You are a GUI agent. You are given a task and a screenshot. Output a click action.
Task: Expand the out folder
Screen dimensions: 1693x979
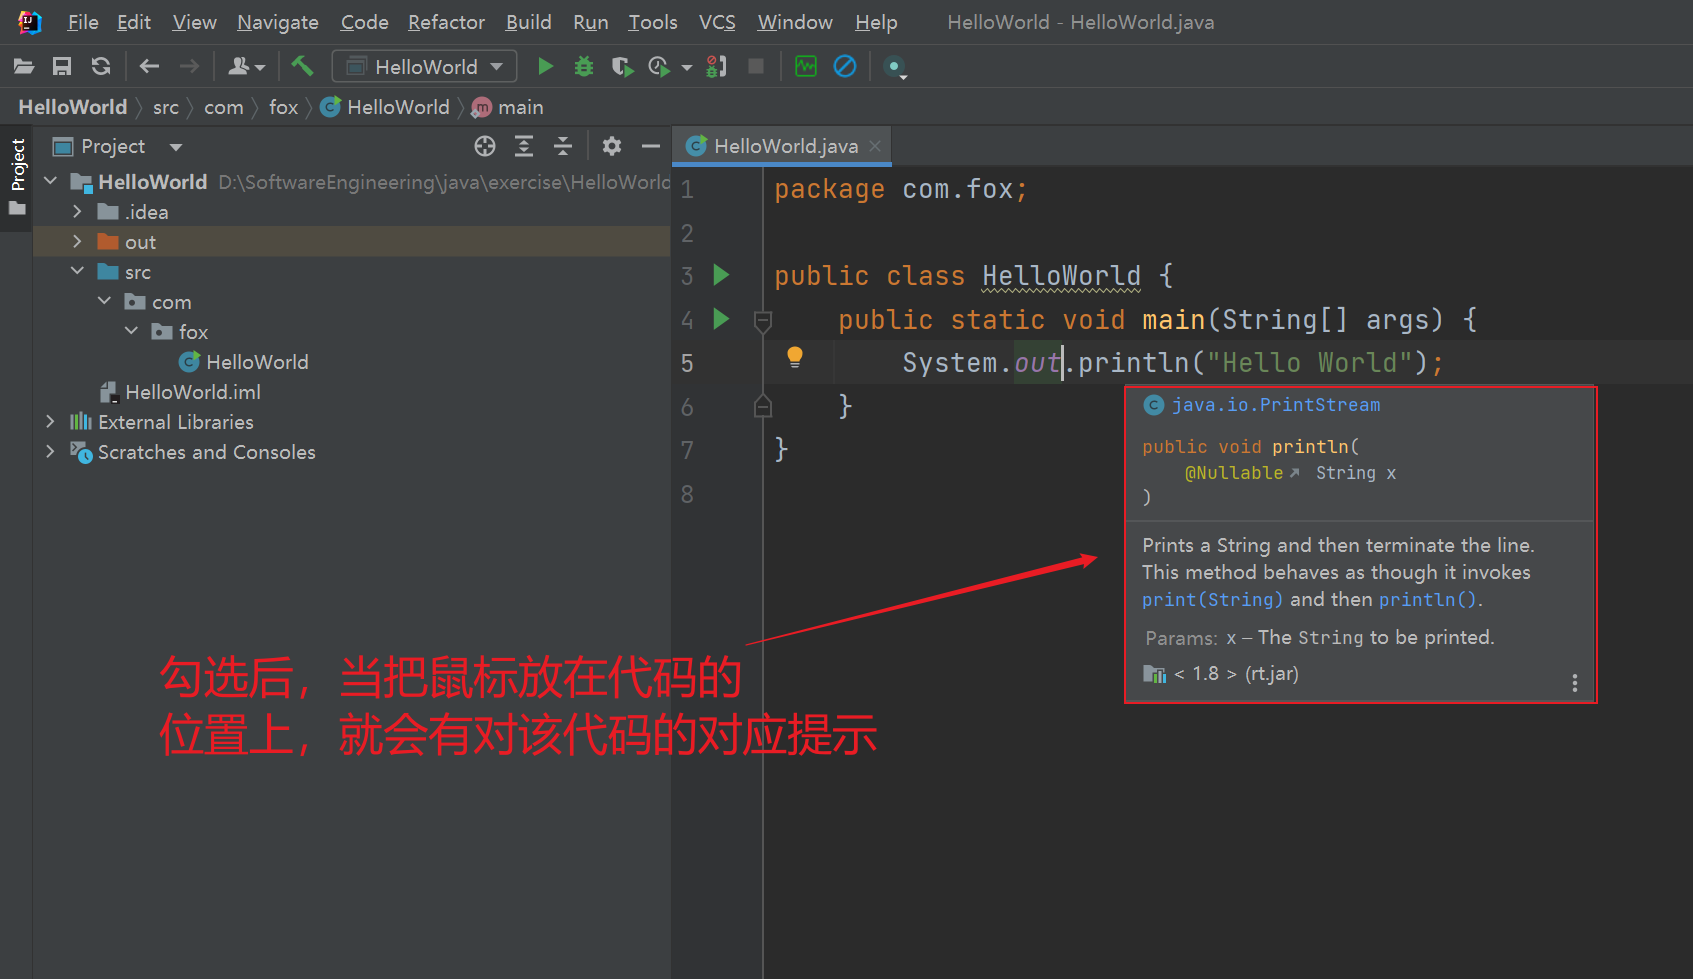pyautogui.click(x=77, y=241)
